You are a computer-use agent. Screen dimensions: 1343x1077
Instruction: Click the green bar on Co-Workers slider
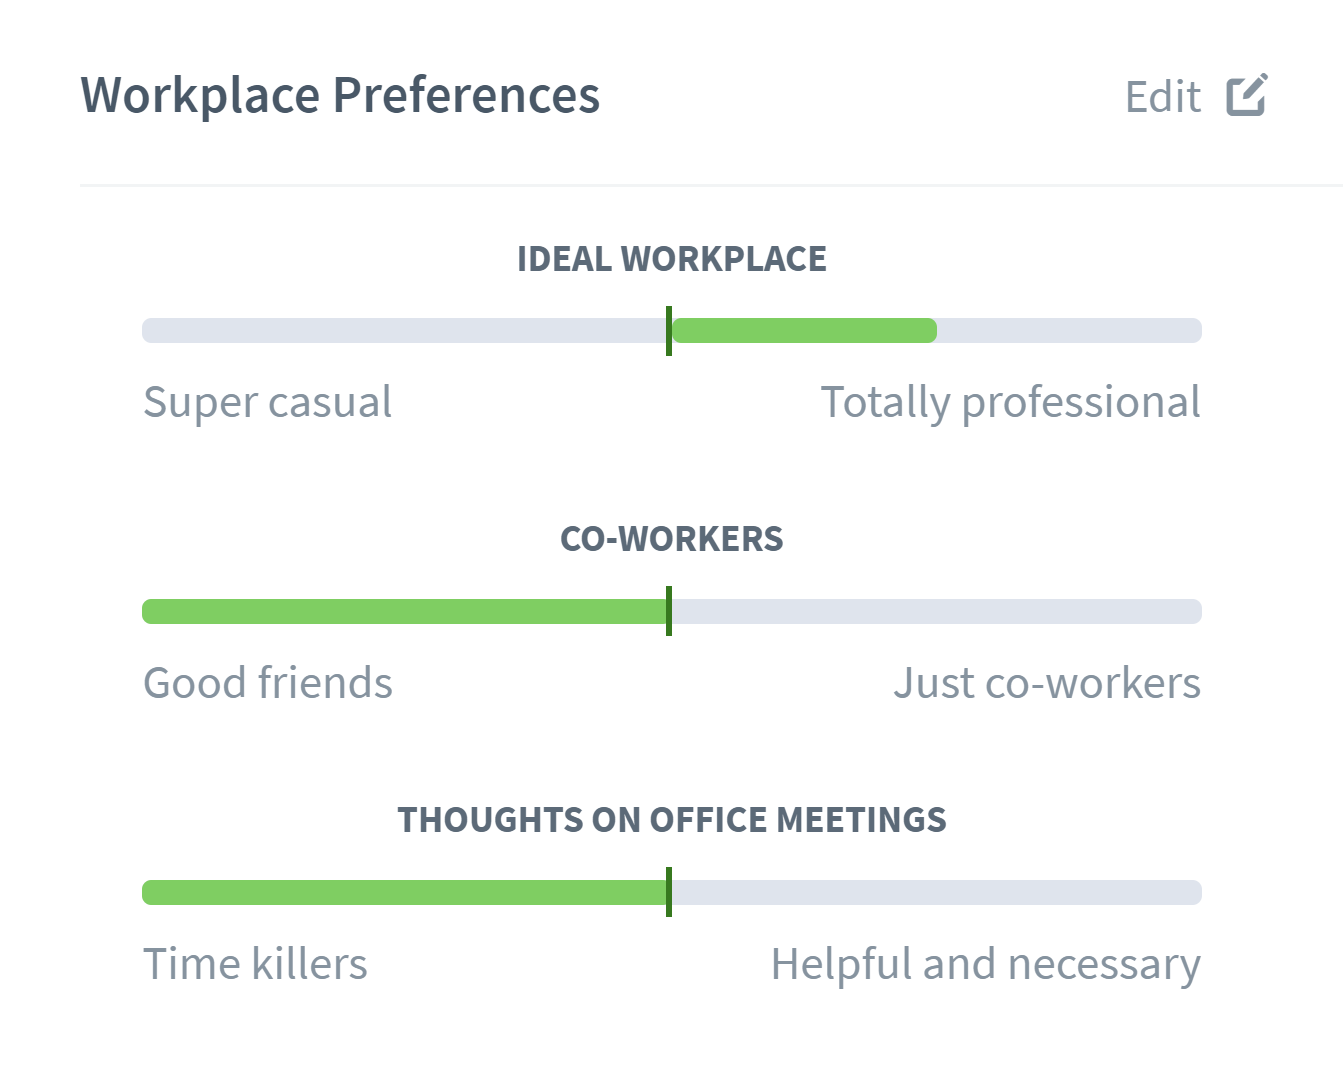pos(400,611)
